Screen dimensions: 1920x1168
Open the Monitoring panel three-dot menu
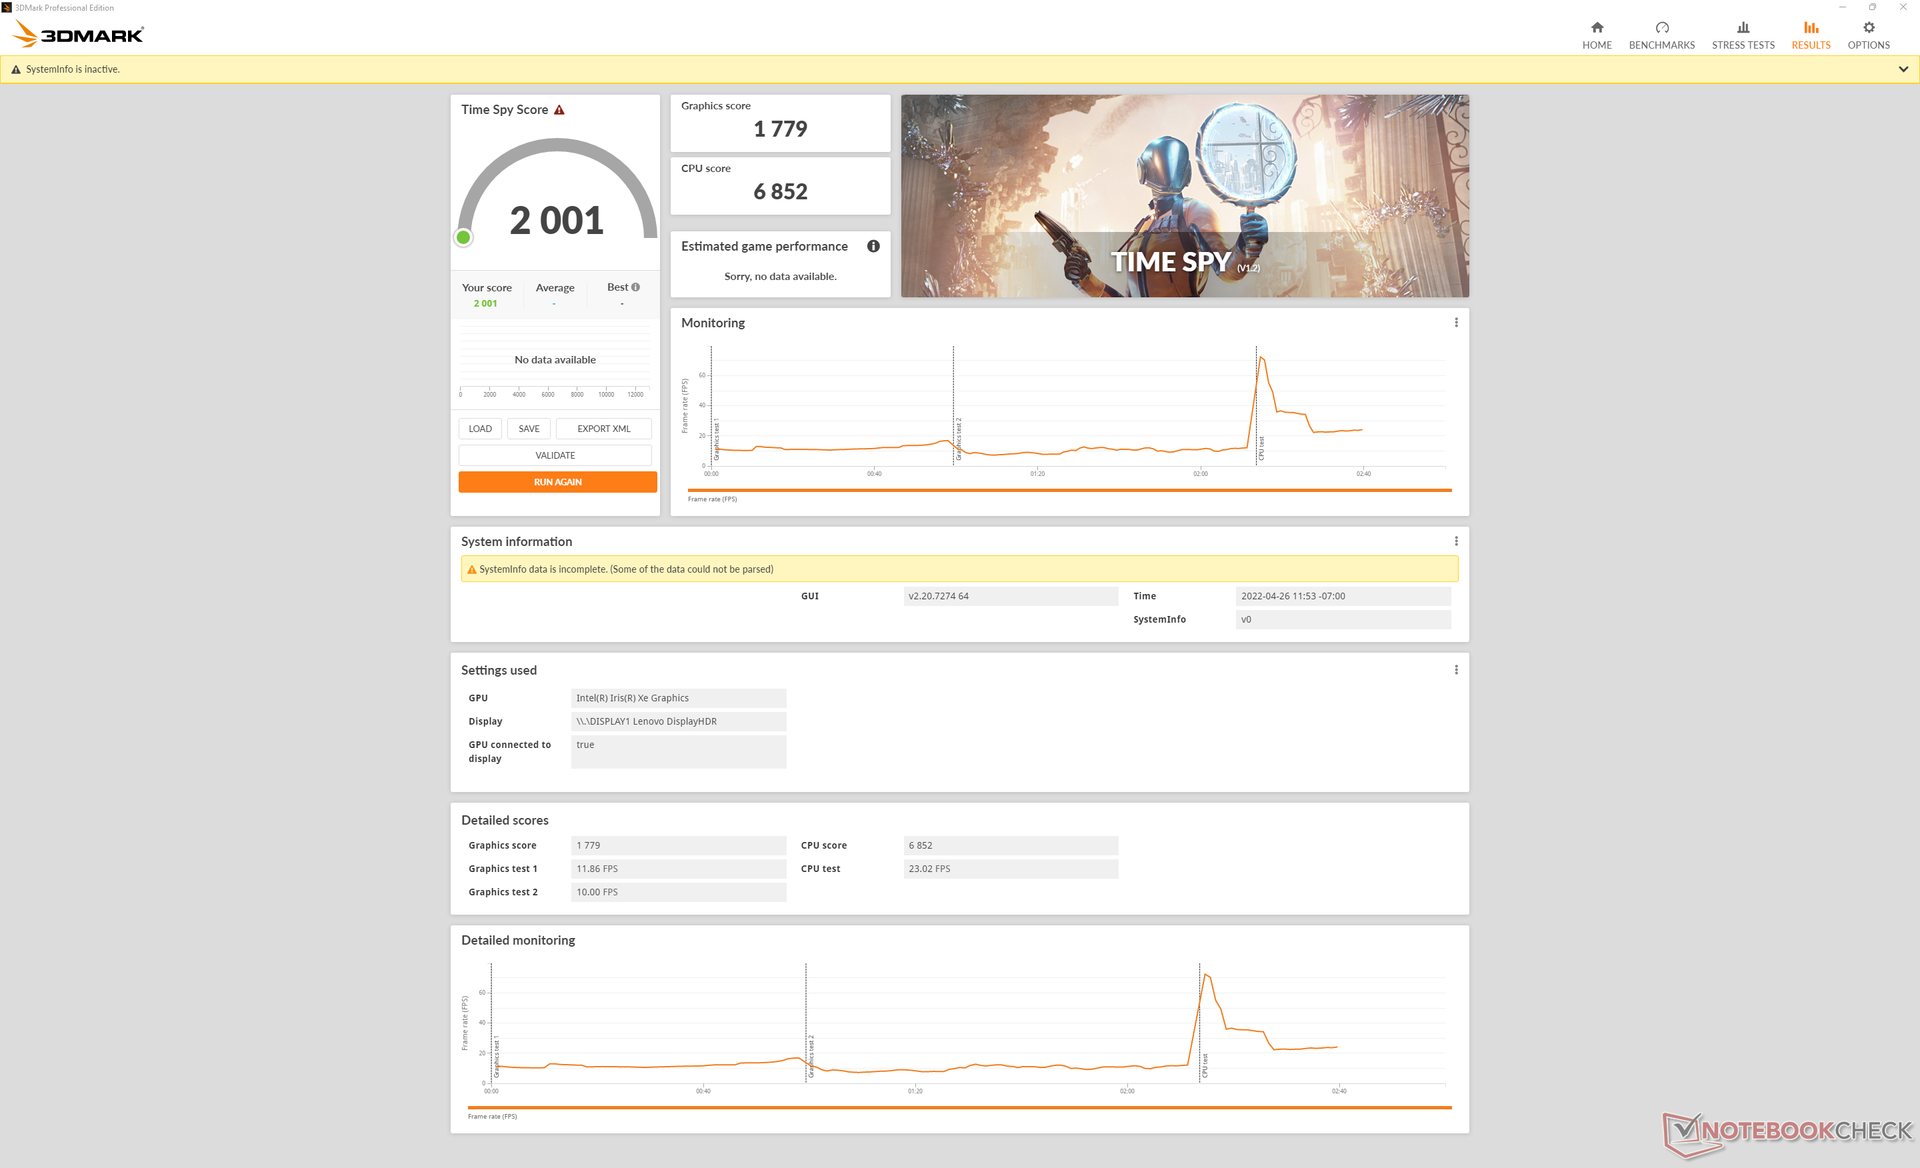(x=1455, y=323)
